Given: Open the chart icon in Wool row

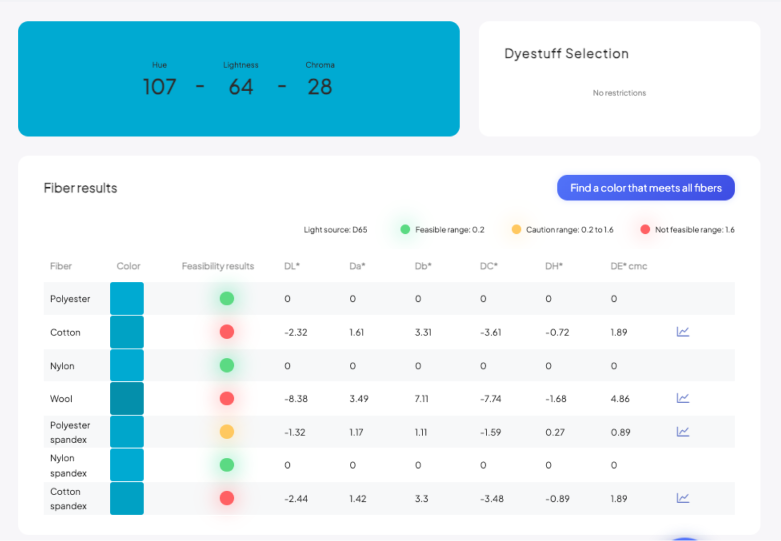Looking at the screenshot, I should 683,398.
